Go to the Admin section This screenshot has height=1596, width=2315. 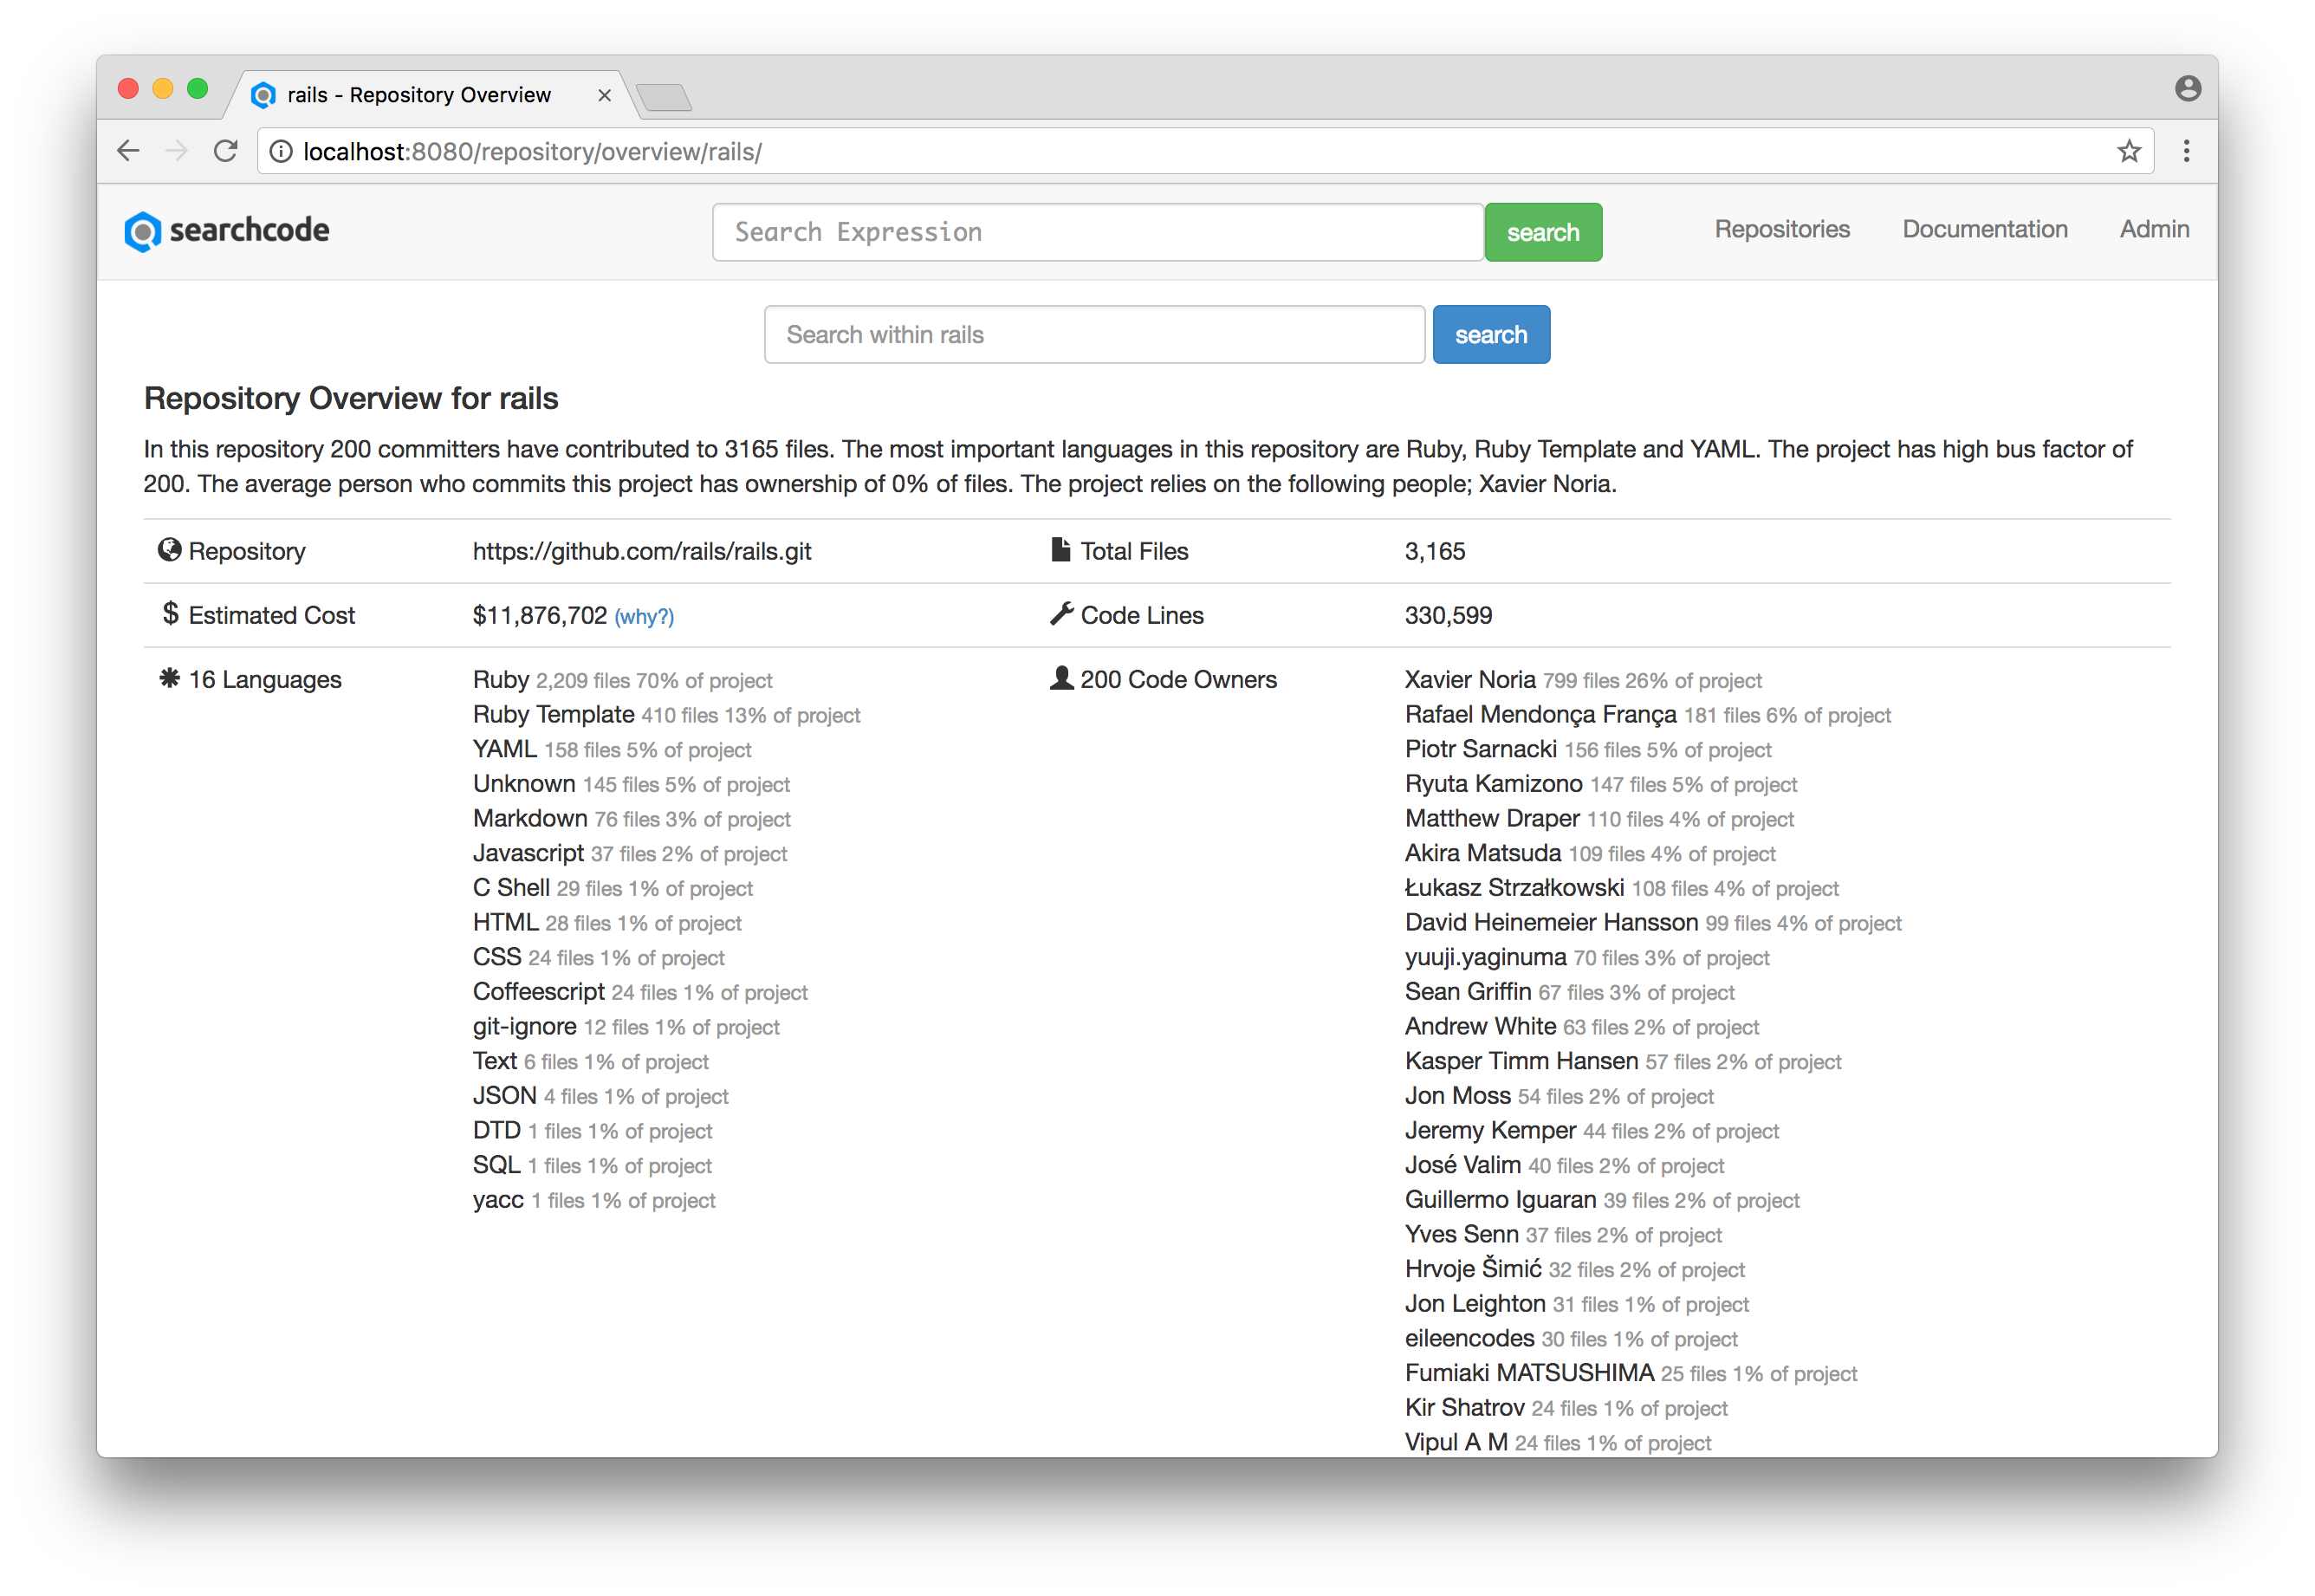click(2153, 229)
